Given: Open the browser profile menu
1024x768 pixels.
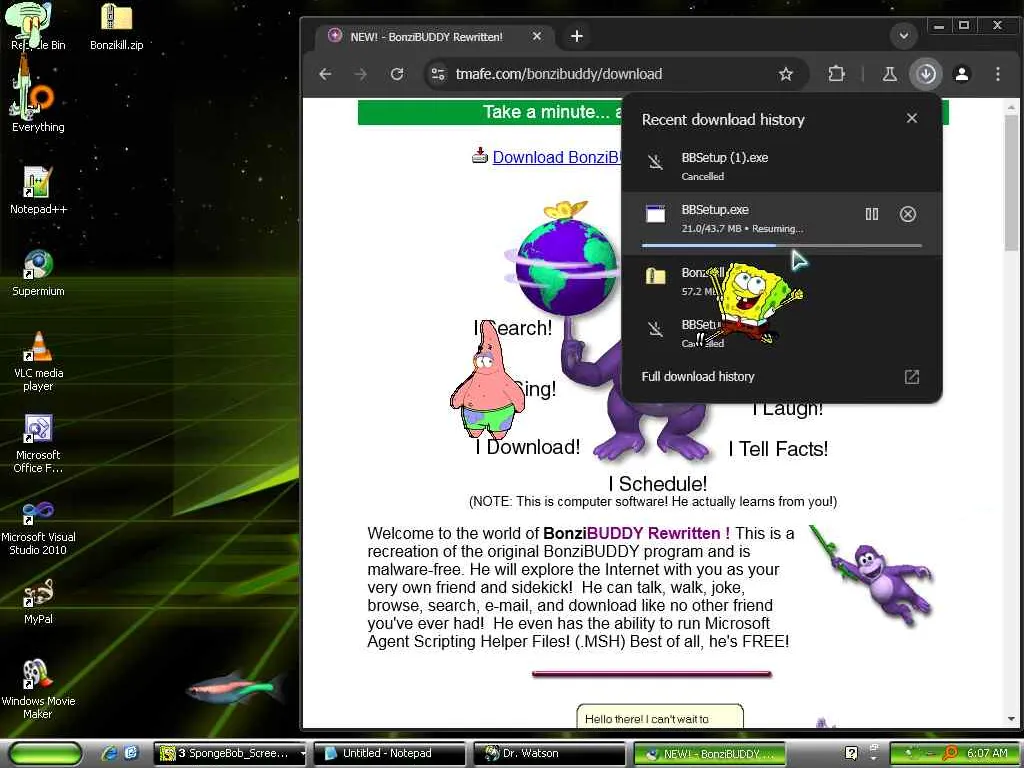Looking at the screenshot, I should point(962,74).
